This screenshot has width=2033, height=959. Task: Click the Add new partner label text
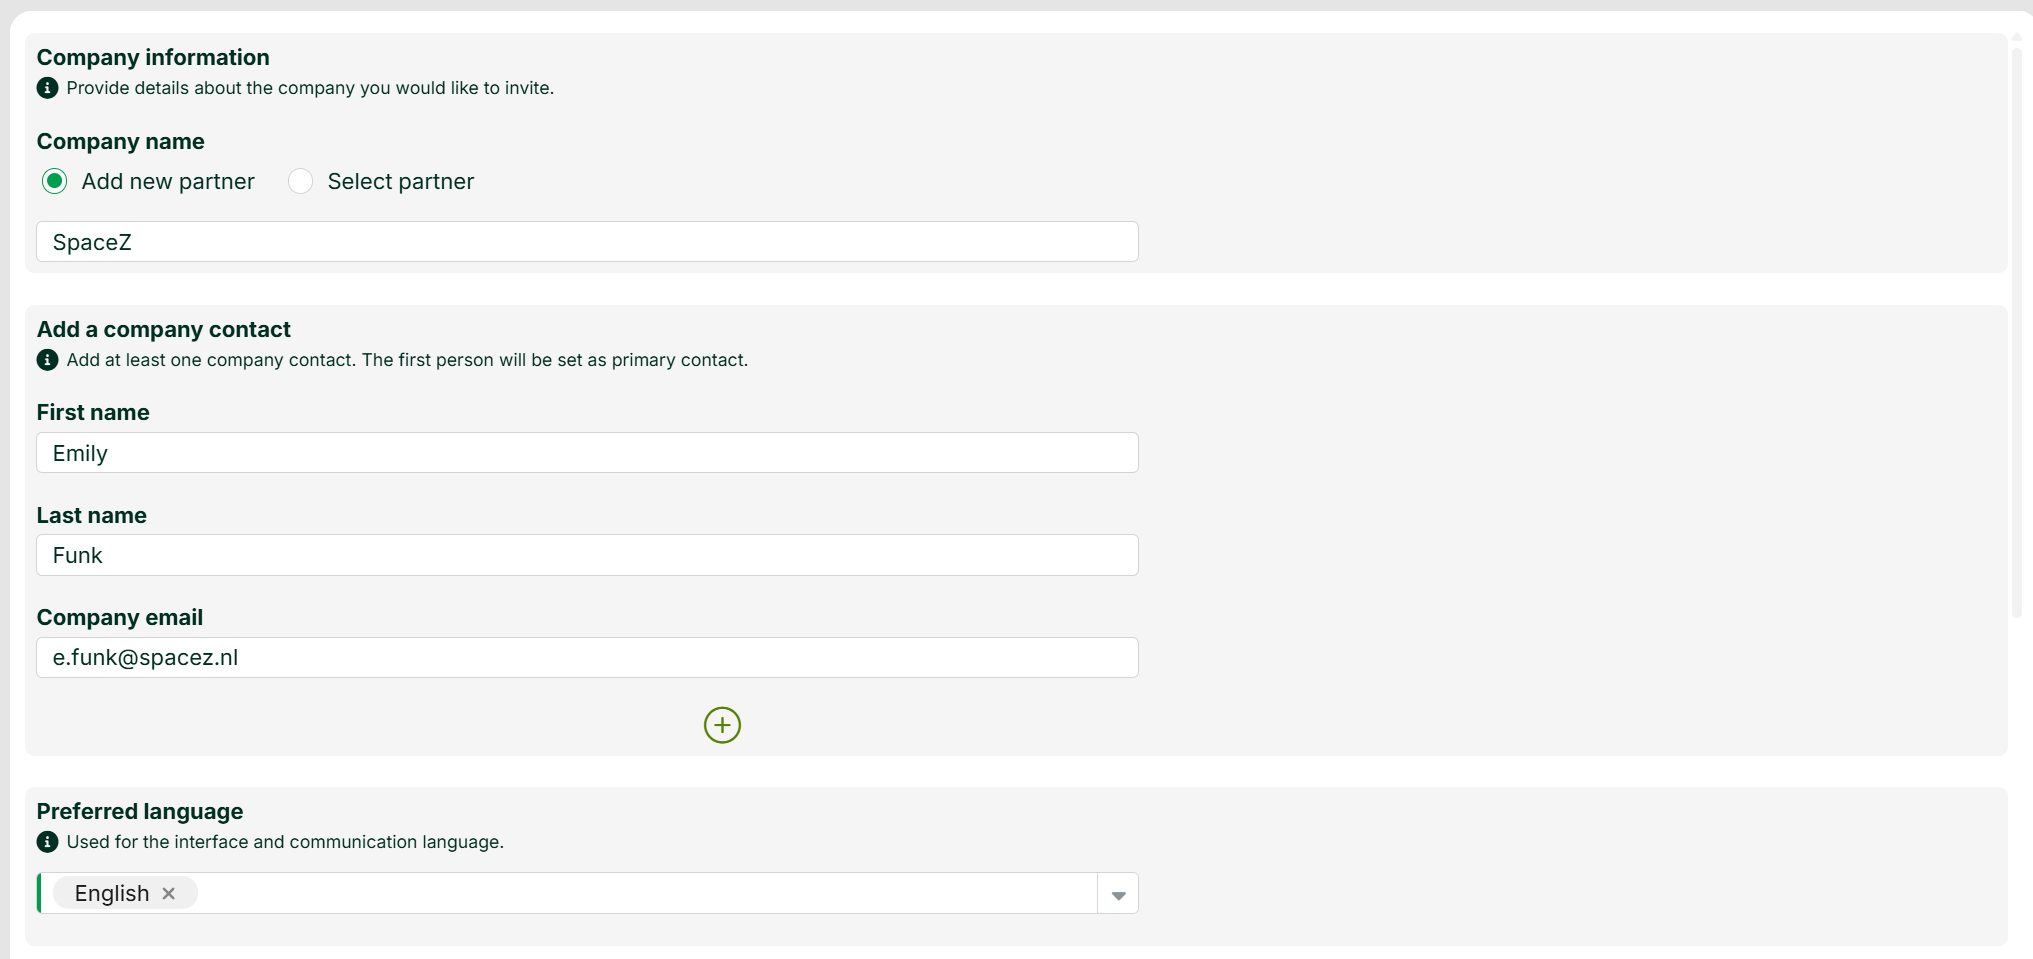[x=168, y=181]
